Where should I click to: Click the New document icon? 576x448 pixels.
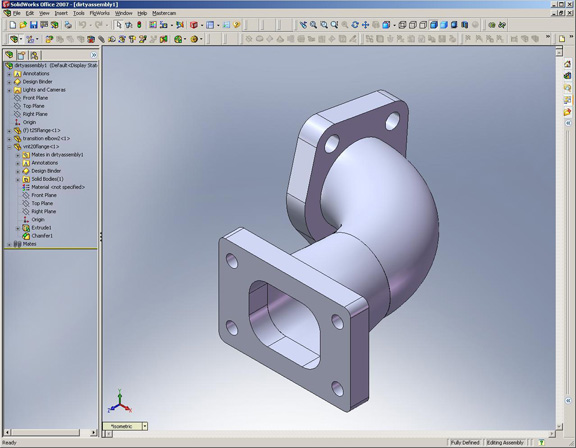[12, 25]
